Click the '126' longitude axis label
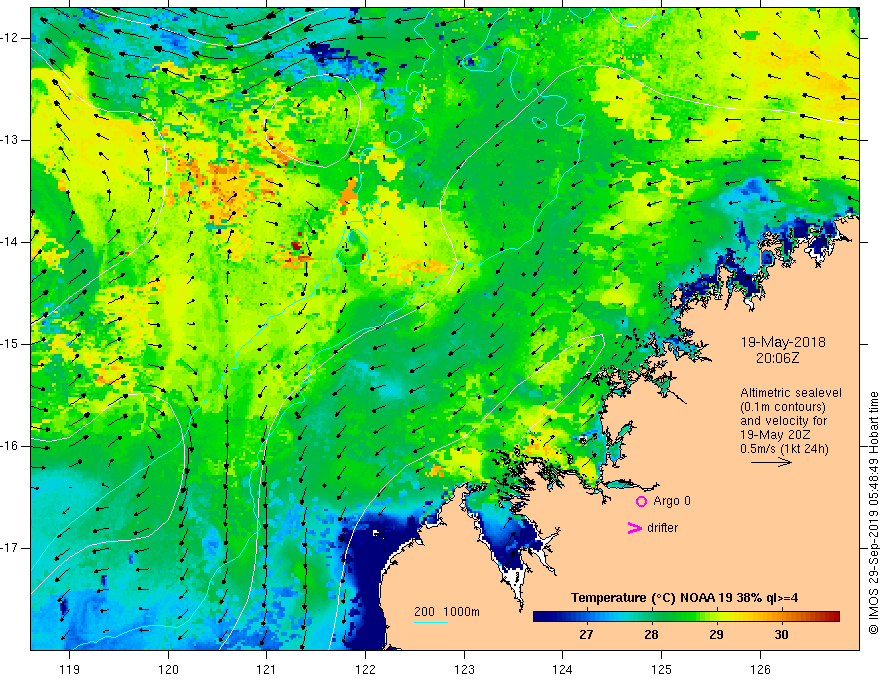 tap(760, 669)
